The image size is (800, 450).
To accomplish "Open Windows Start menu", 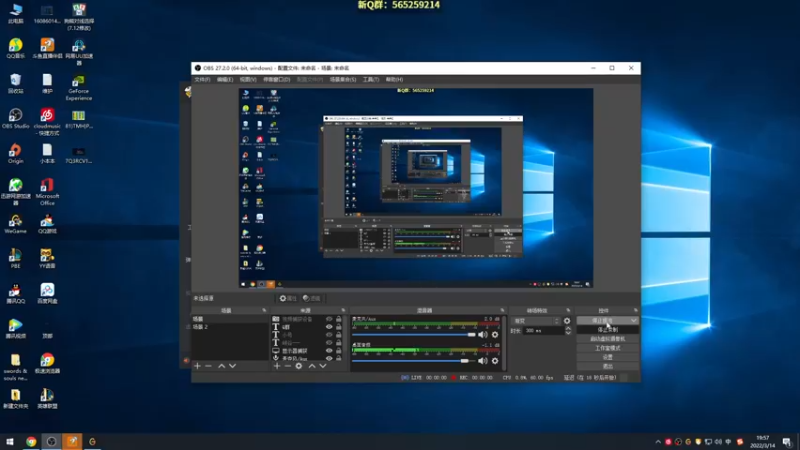I will [10, 441].
